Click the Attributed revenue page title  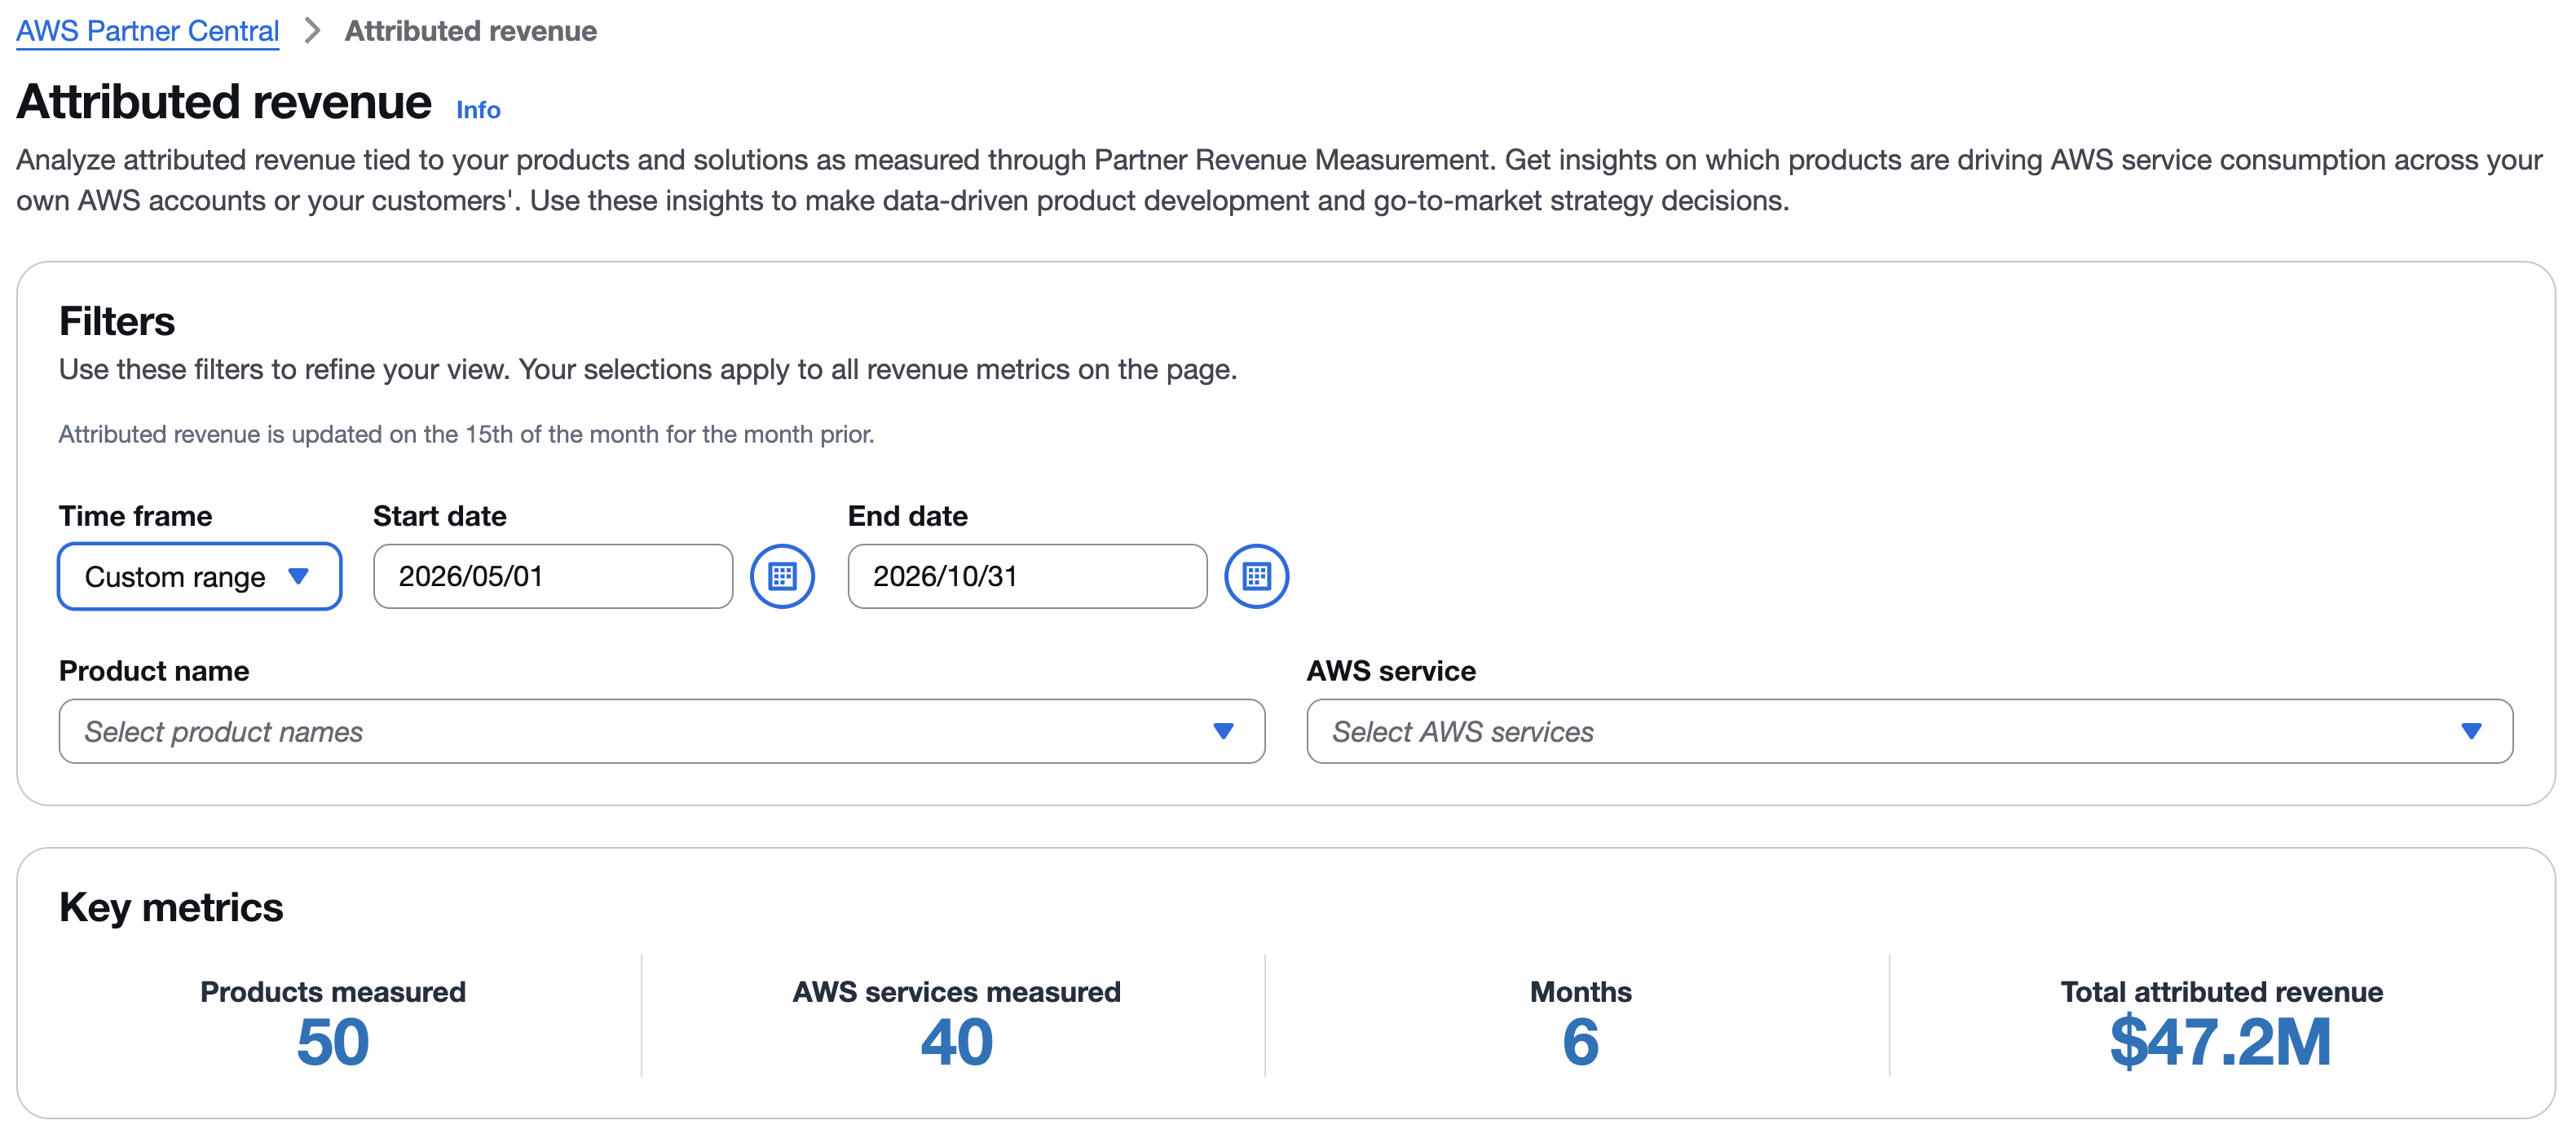coord(224,102)
